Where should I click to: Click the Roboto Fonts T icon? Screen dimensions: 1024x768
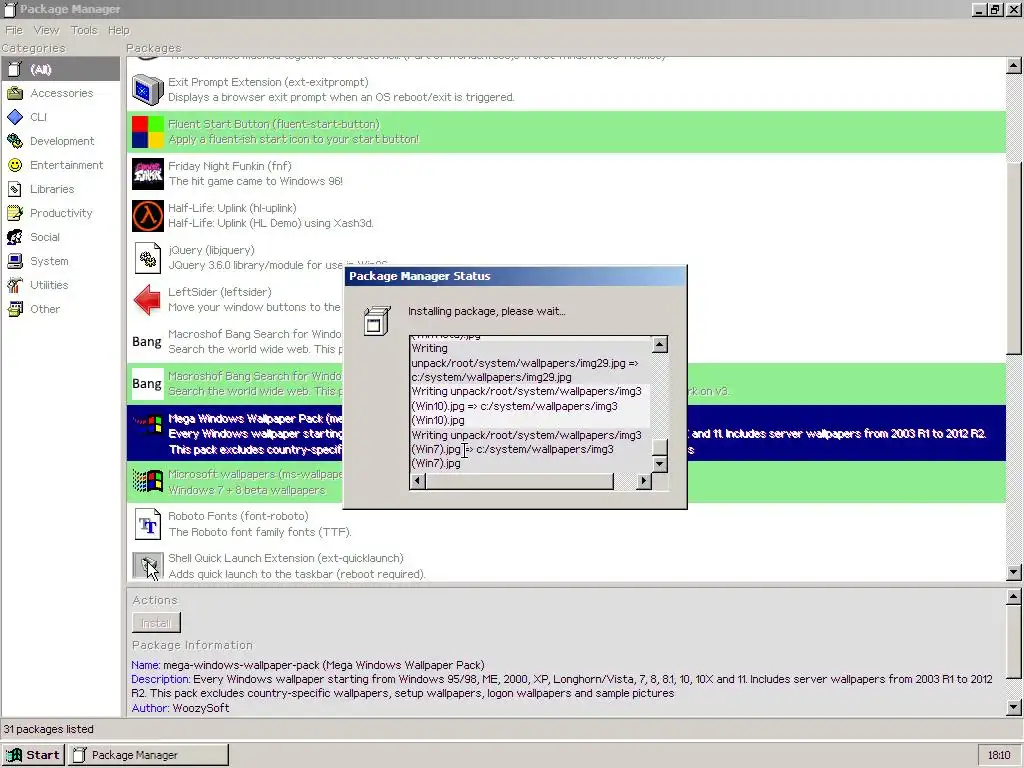point(148,524)
